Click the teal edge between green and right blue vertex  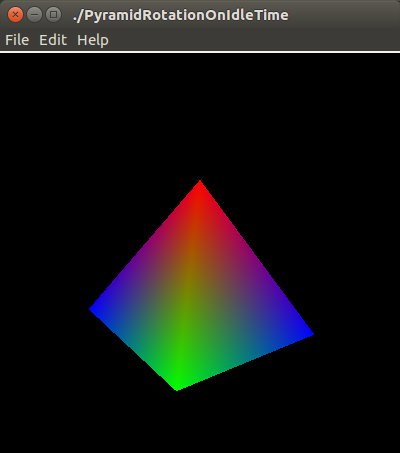click(246, 362)
